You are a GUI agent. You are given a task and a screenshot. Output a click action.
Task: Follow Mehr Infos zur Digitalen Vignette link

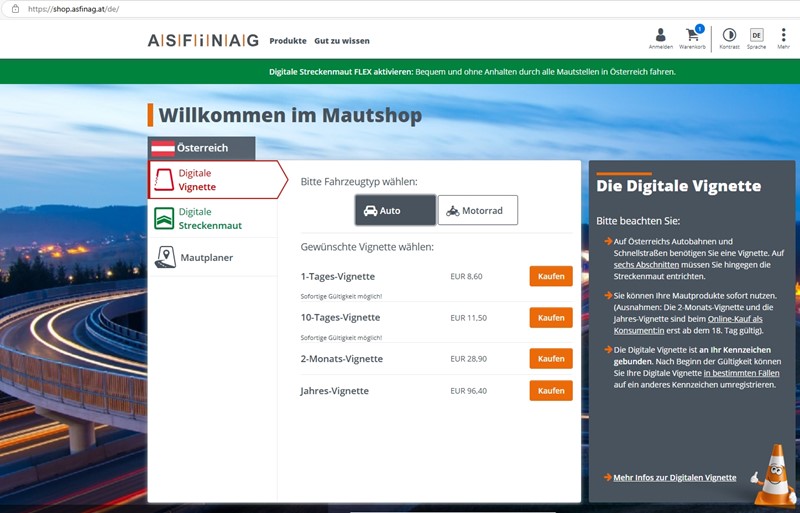[674, 478]
